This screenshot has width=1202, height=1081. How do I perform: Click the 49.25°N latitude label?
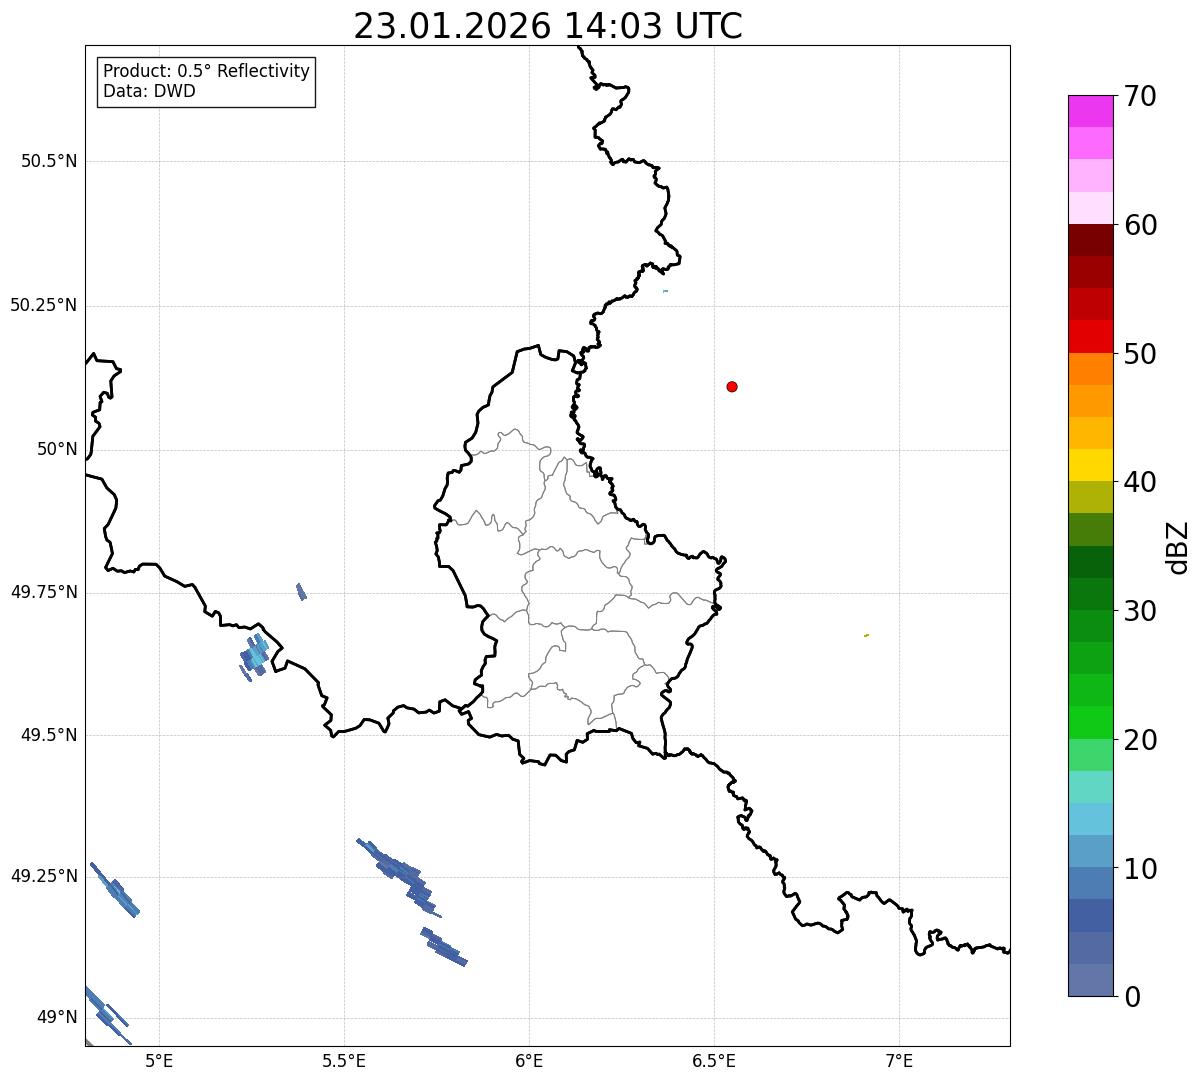coord(44,876)
